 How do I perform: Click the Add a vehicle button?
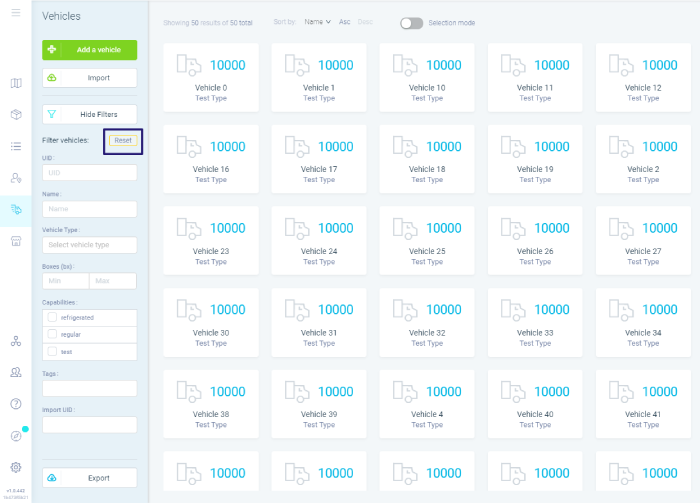click(89, 50)
